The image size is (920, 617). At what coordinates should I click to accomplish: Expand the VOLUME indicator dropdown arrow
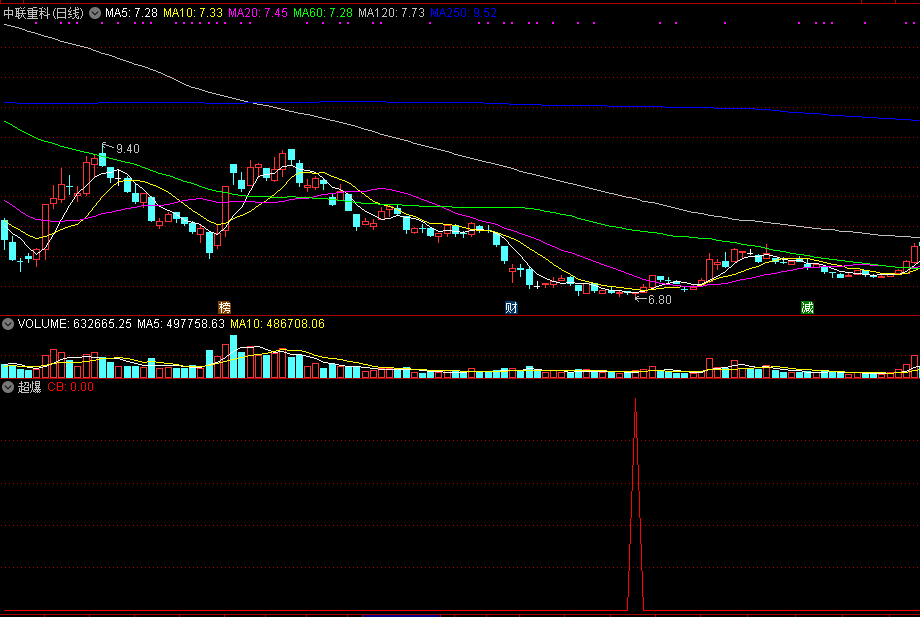[8, 324]
